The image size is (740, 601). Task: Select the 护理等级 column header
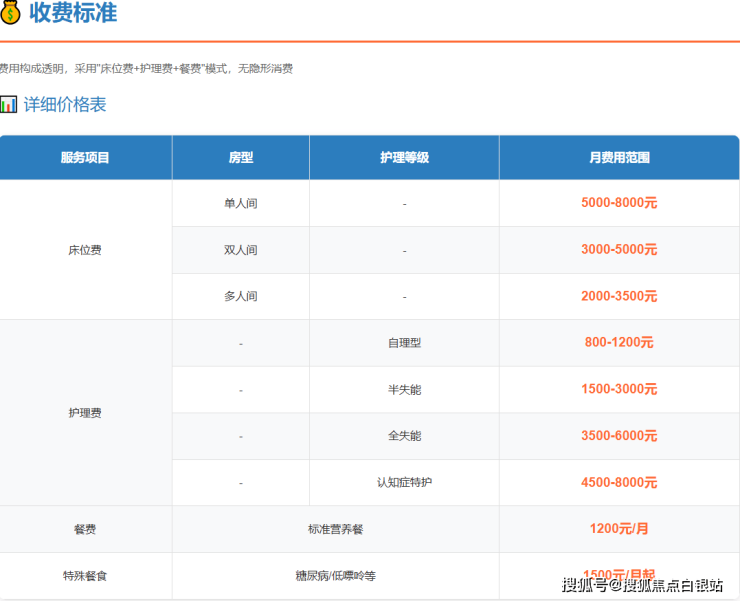[404, 158]
